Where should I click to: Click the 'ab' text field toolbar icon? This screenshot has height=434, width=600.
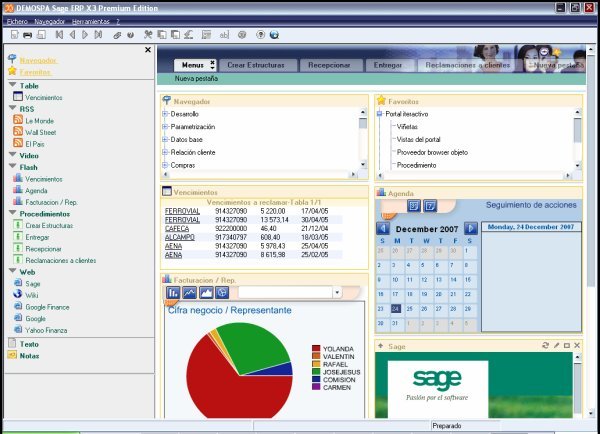(224, 35)
